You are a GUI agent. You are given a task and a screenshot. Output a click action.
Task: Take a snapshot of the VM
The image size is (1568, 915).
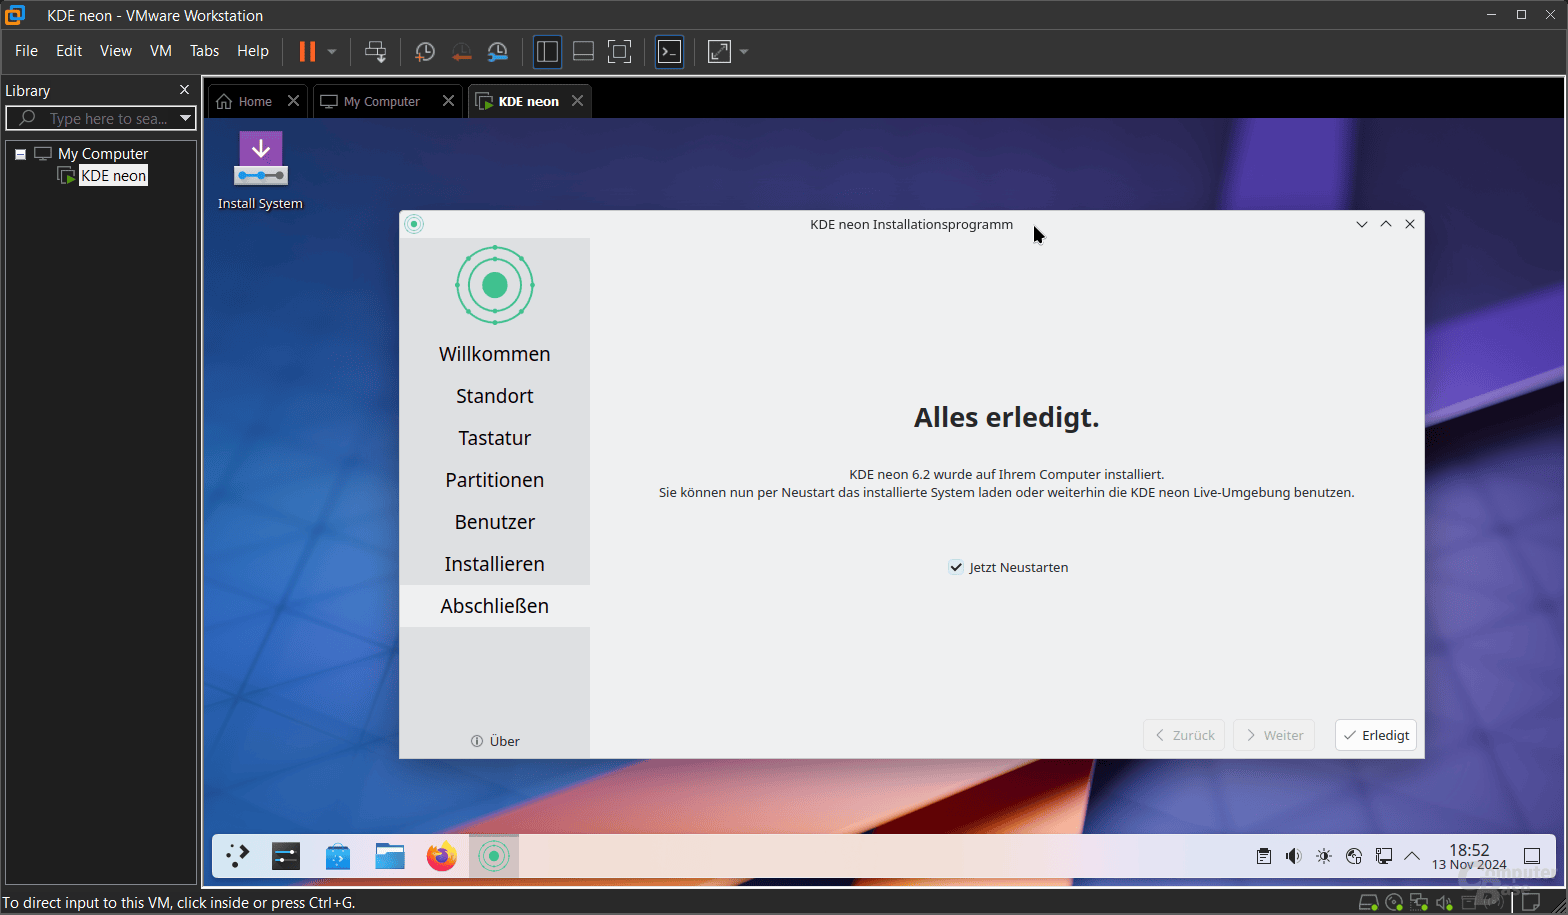425,51
